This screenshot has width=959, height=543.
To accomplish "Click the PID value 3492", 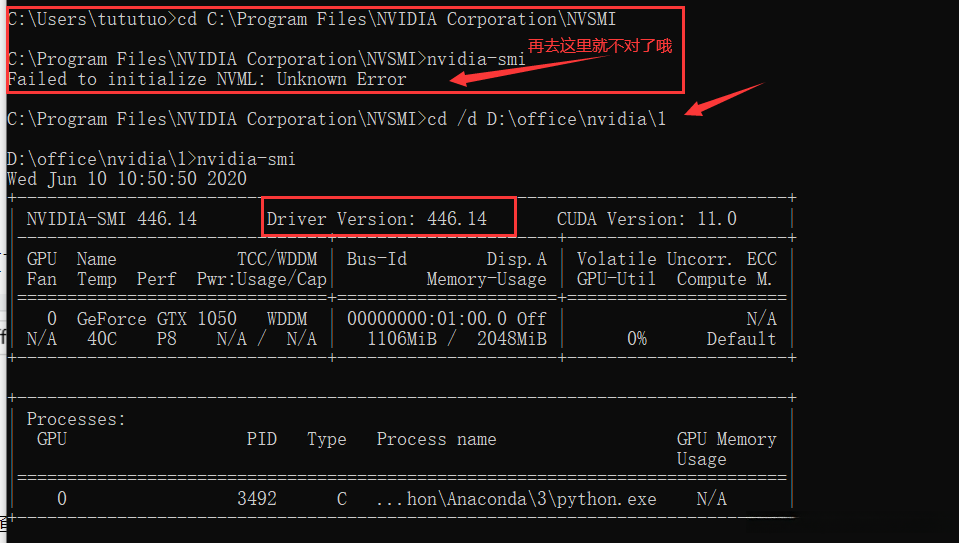I will point(257,499).
